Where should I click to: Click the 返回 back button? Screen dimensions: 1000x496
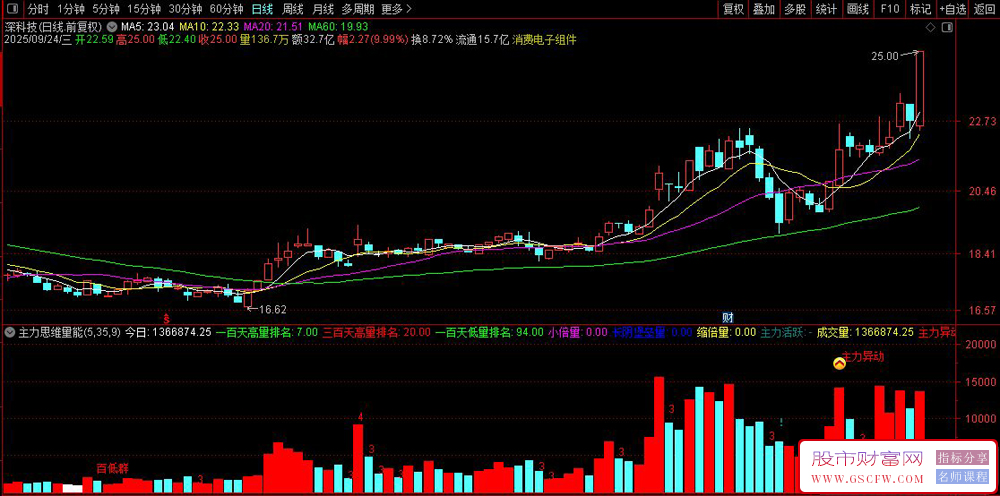[985, 9]
